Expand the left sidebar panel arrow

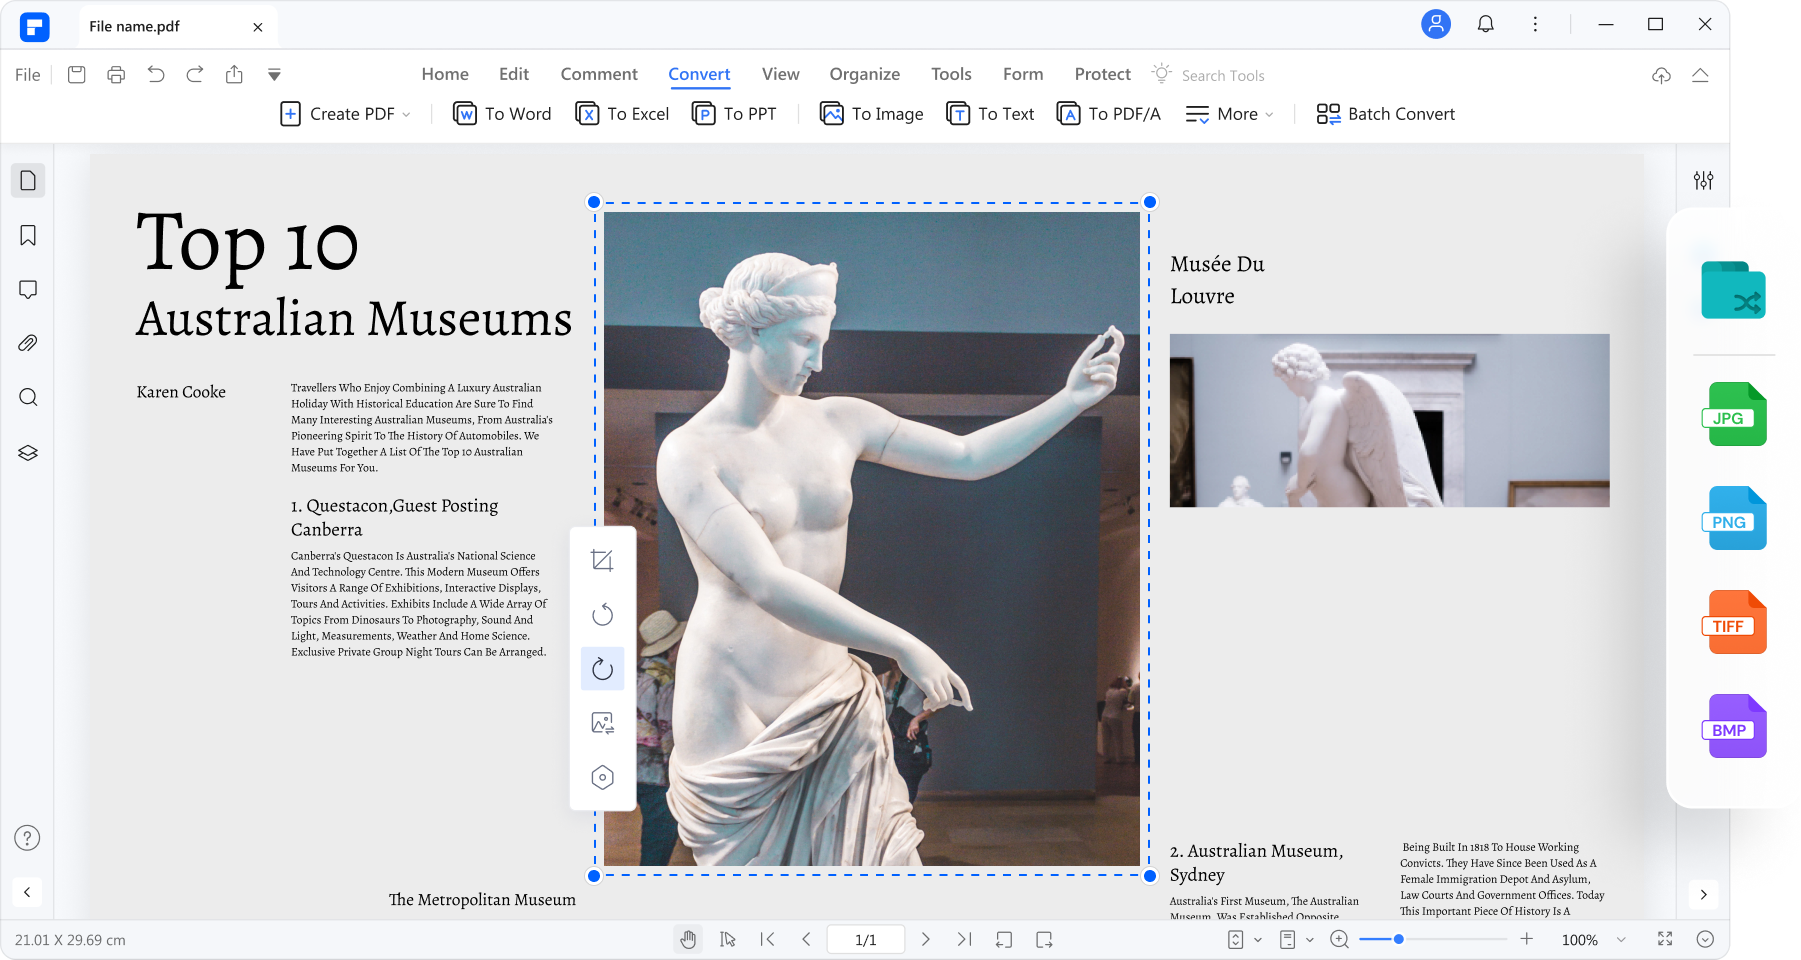(x=27, y=892)
